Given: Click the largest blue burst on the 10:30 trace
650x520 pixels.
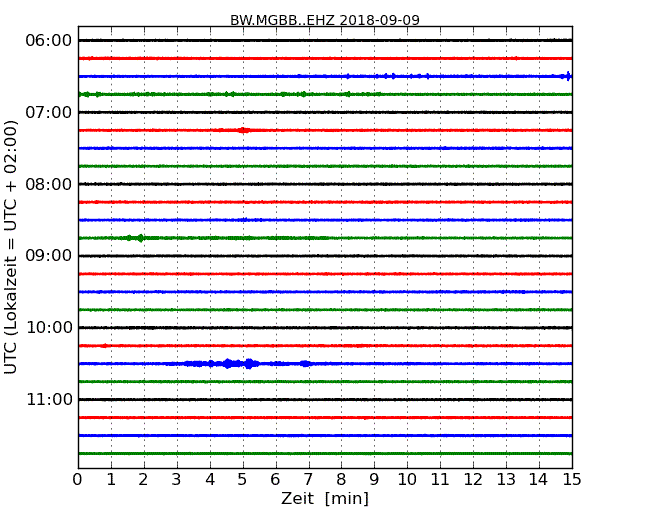Looking at the screenshot, I should 249,364.
